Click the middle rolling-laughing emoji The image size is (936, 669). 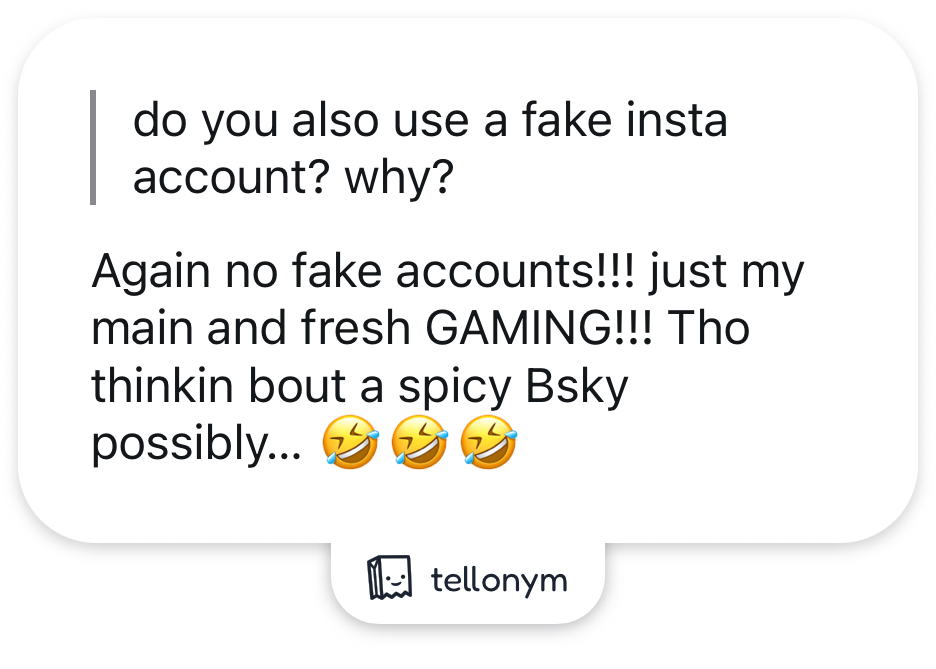[419, 445]
